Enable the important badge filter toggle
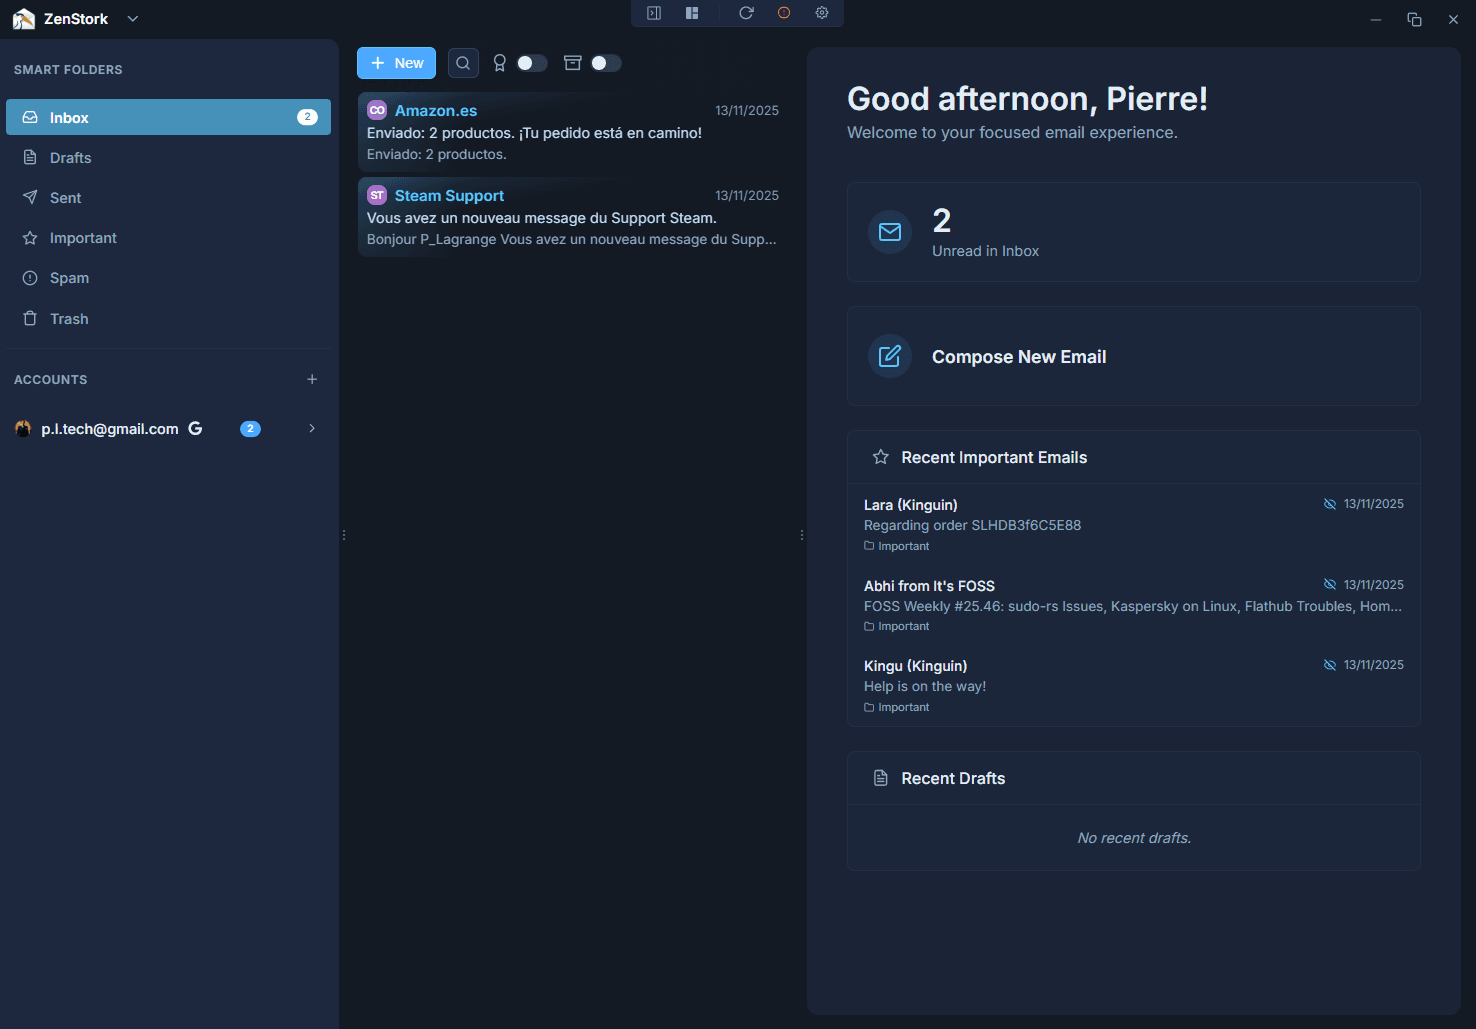The height and width of the screenshot is (1029, 1476). (532, 62)
